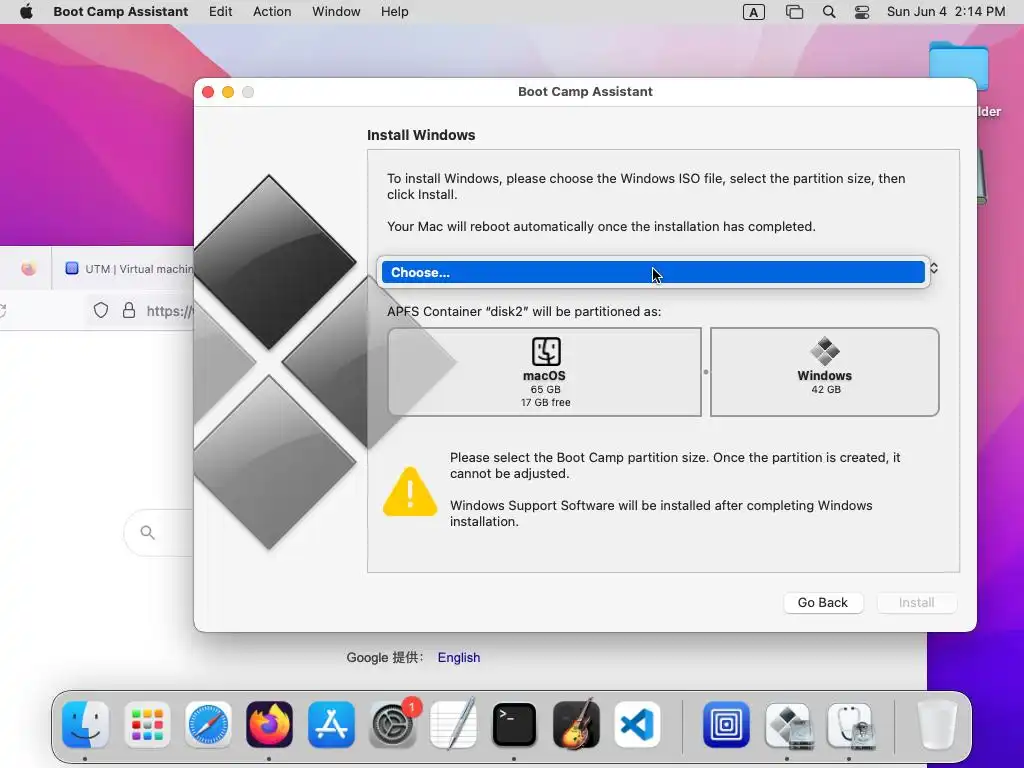Open the Window menu
This screenshot has width=1024, height=768.
coord(336,12)
